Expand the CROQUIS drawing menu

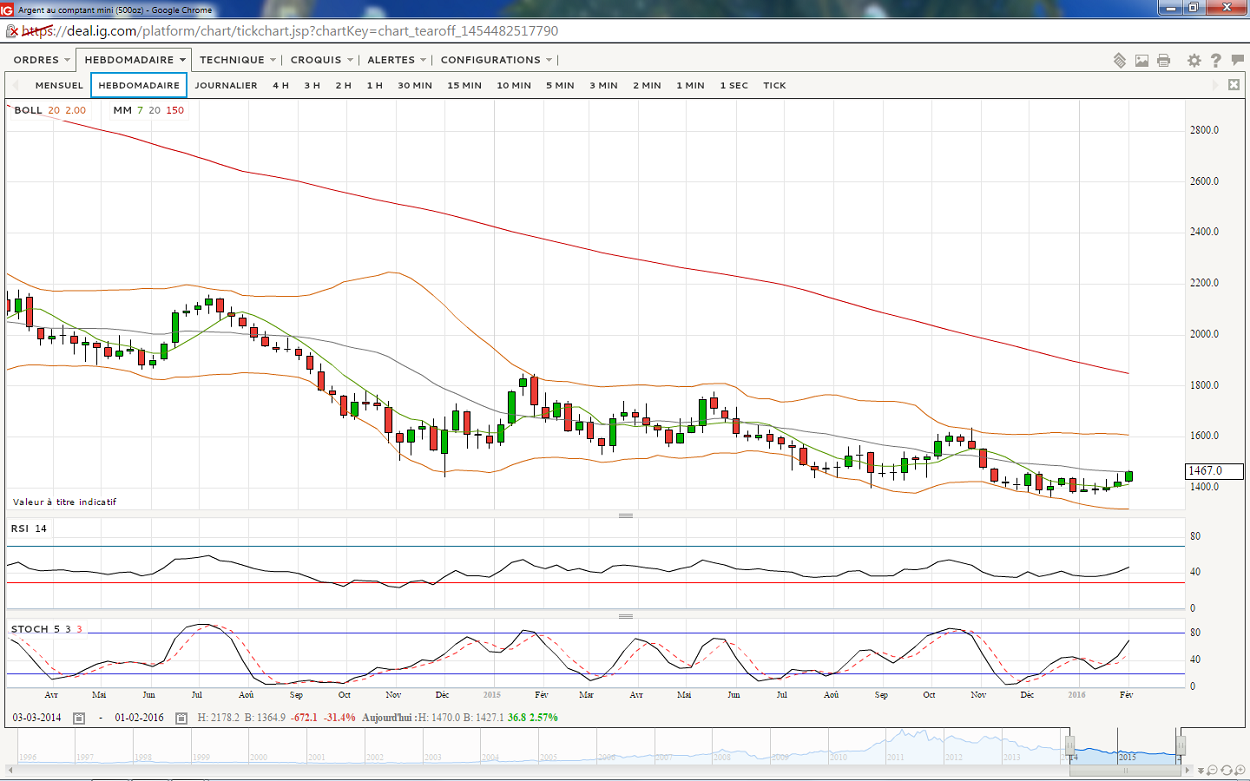(x=321, y=60)
